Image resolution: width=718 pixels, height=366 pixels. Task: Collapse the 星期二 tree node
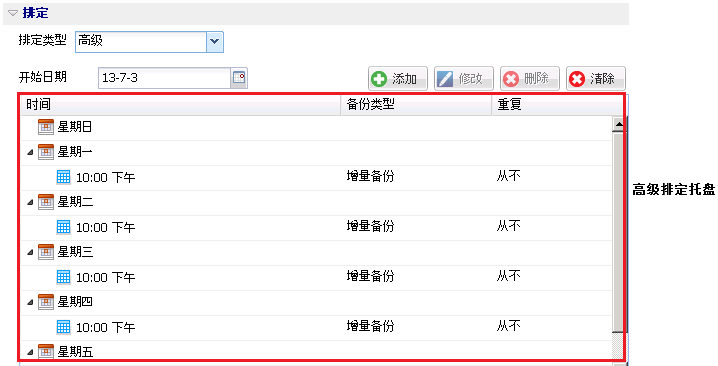30,202
